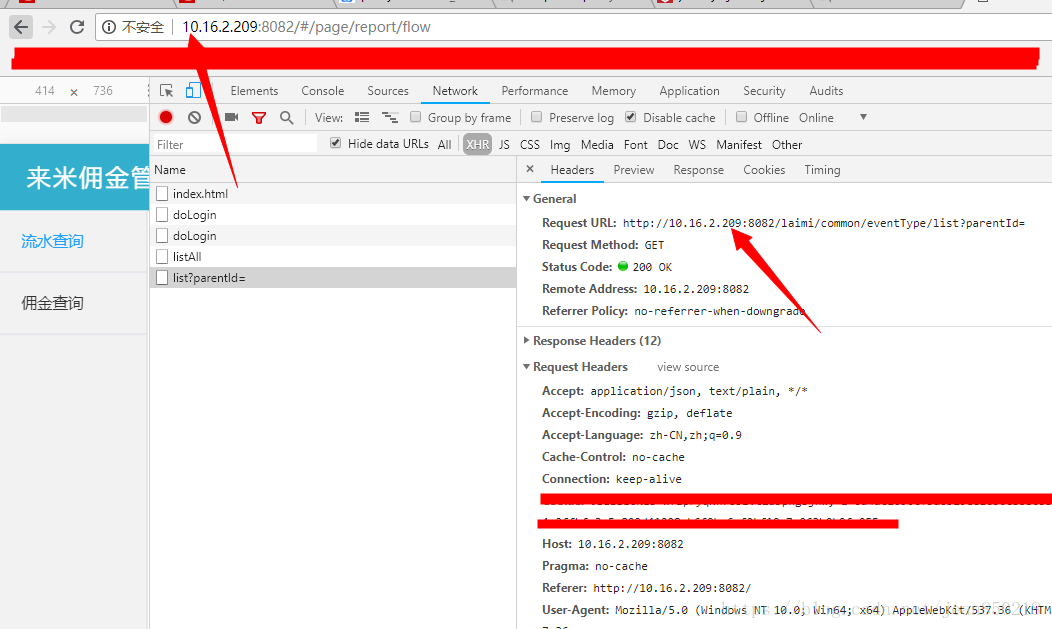The height and width of the screenshot is (629, 1052).
Task: Tick the checkbox beside list?parentId=
Action: (x=162, y=278)
